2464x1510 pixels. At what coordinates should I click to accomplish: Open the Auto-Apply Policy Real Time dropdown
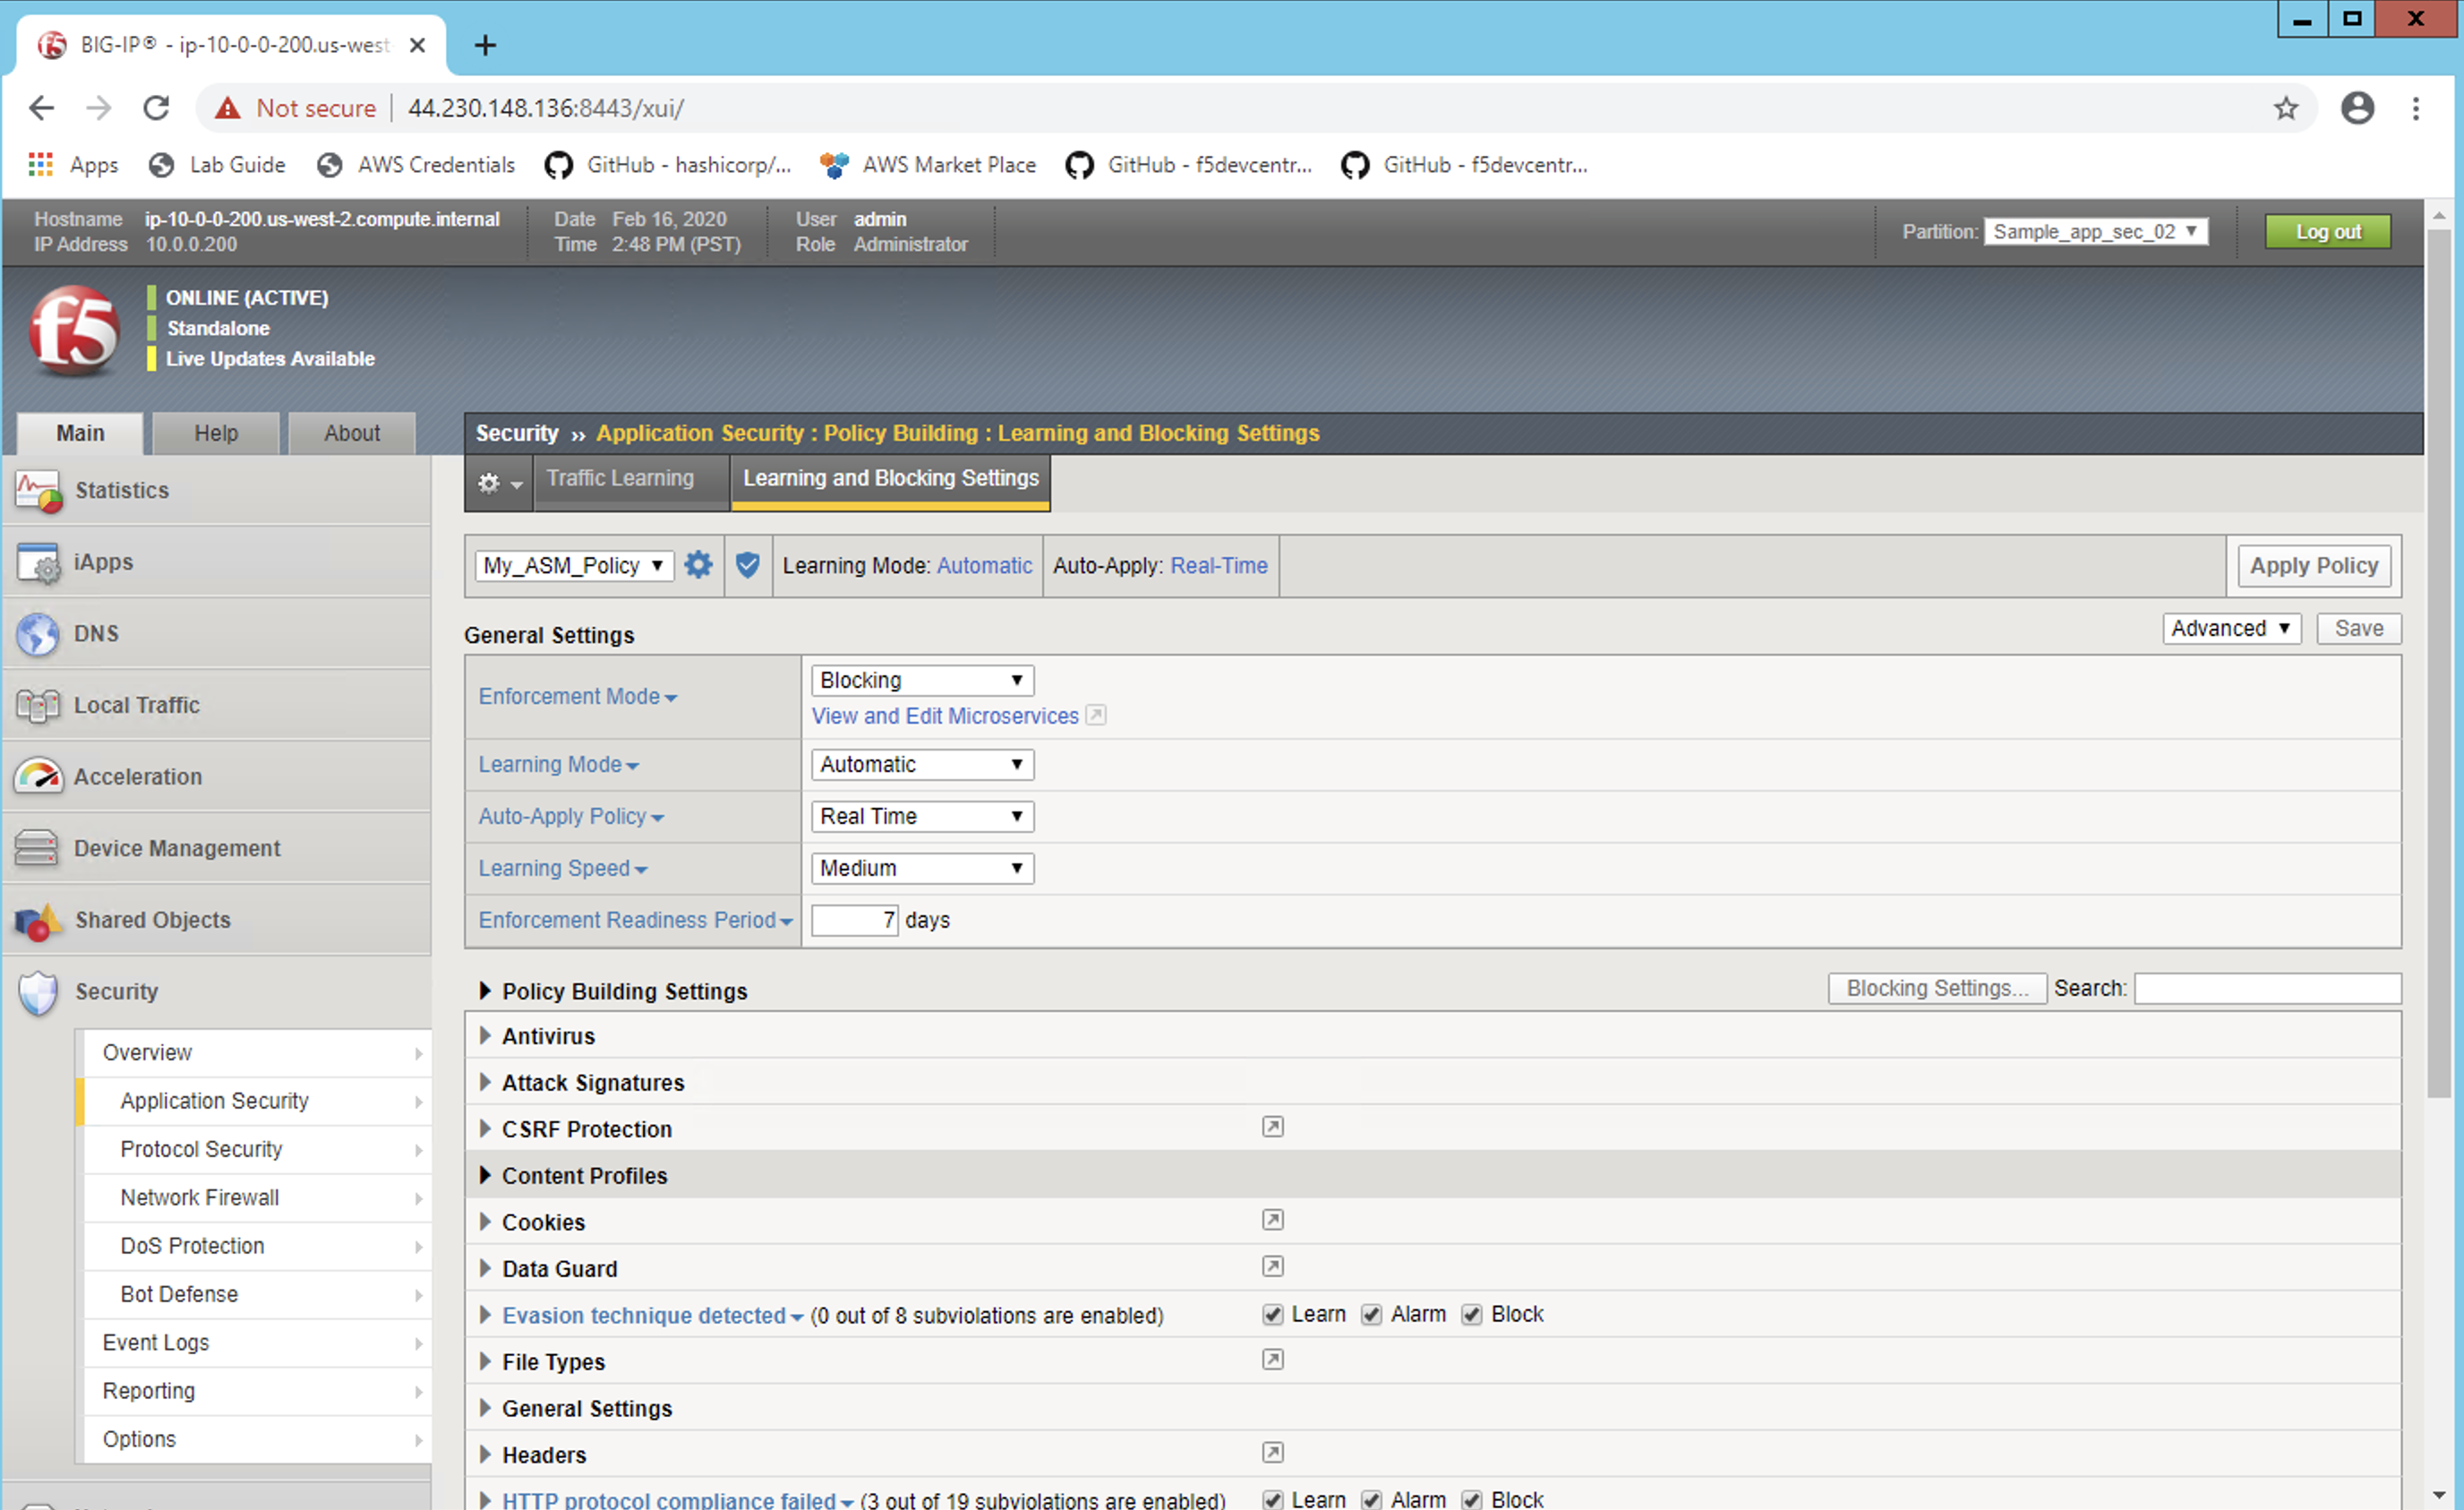[x=922, y=817]
